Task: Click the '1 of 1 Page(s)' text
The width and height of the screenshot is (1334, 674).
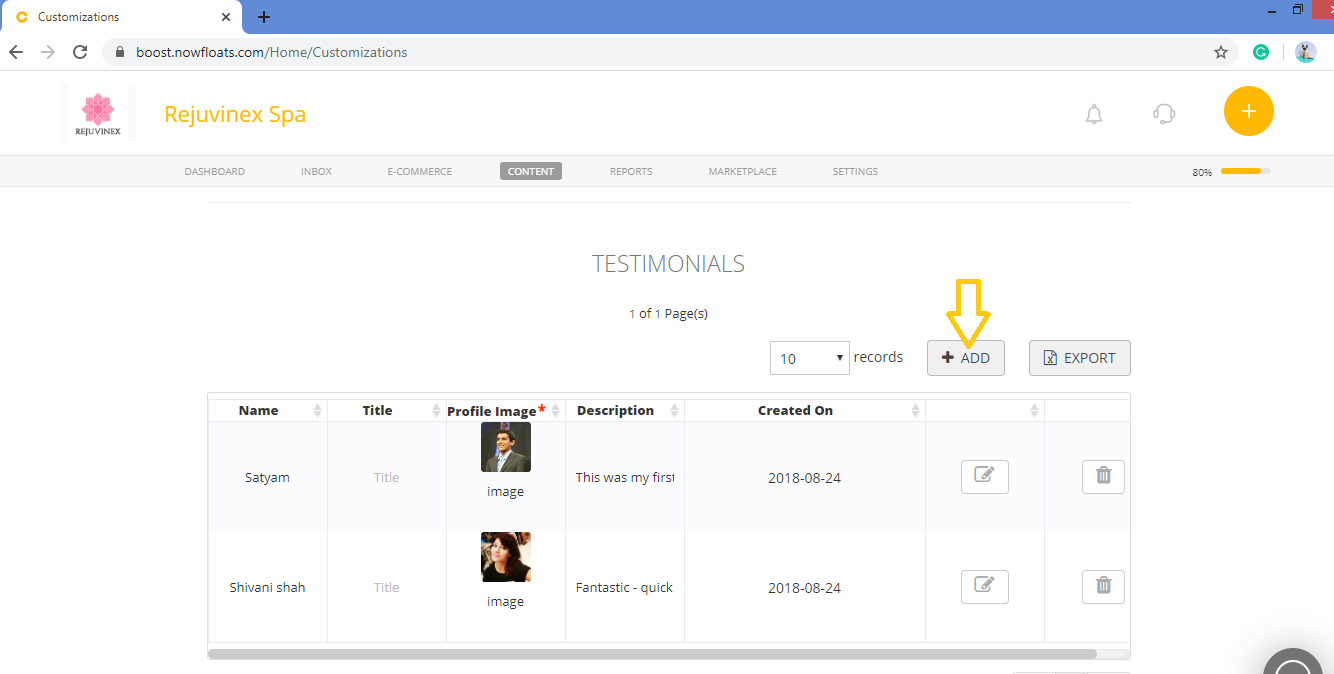Action: pyautogui.click(x=668, y=313)
